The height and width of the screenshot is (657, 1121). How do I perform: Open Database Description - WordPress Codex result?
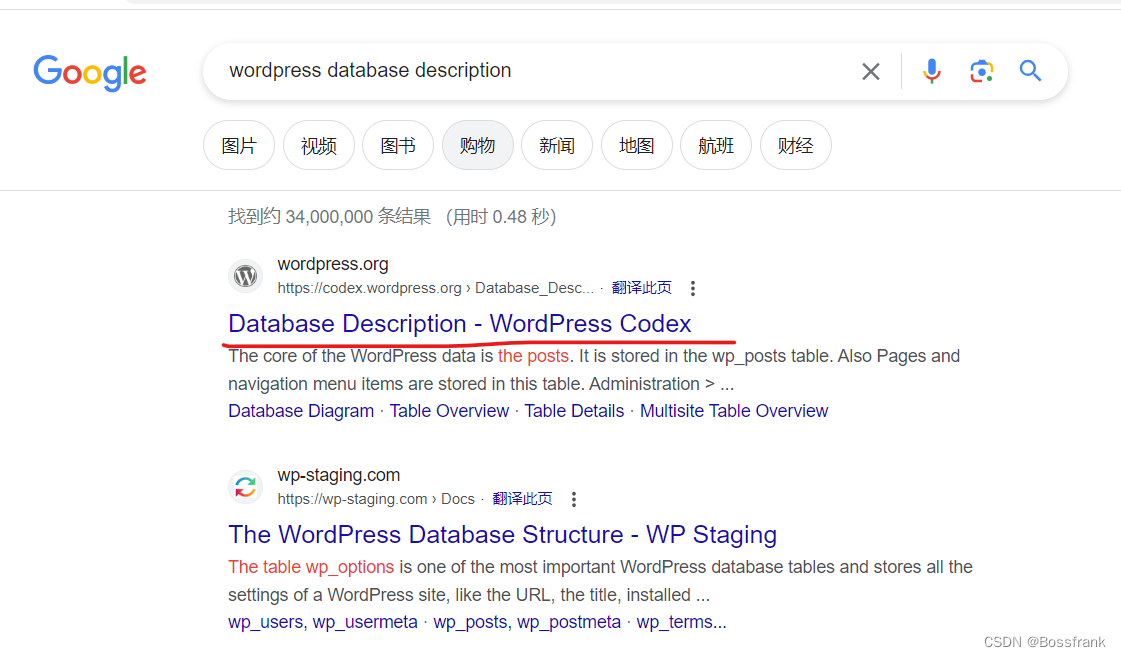coord(460,324)
